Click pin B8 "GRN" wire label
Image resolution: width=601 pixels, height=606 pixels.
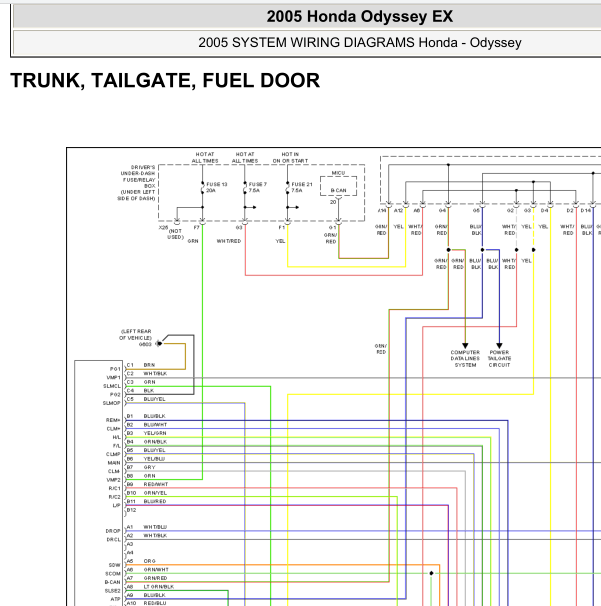pyautogui.click(x=149, y=476)
